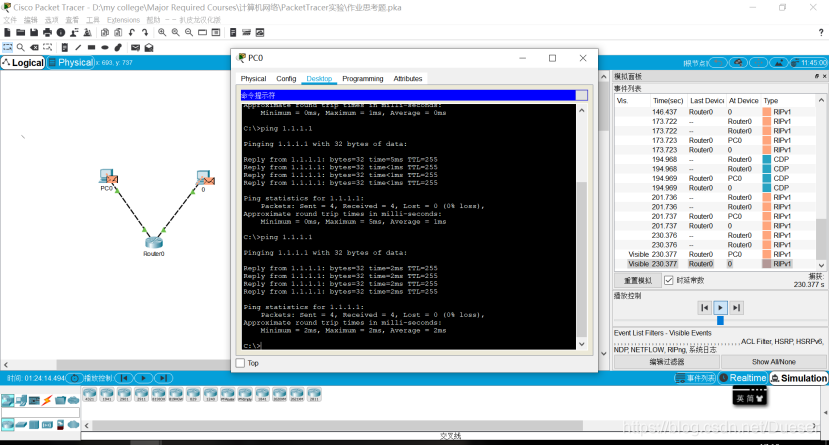Click the reset simulation button
This screenshot has width=830, height=446.
[x=637, y=280]
